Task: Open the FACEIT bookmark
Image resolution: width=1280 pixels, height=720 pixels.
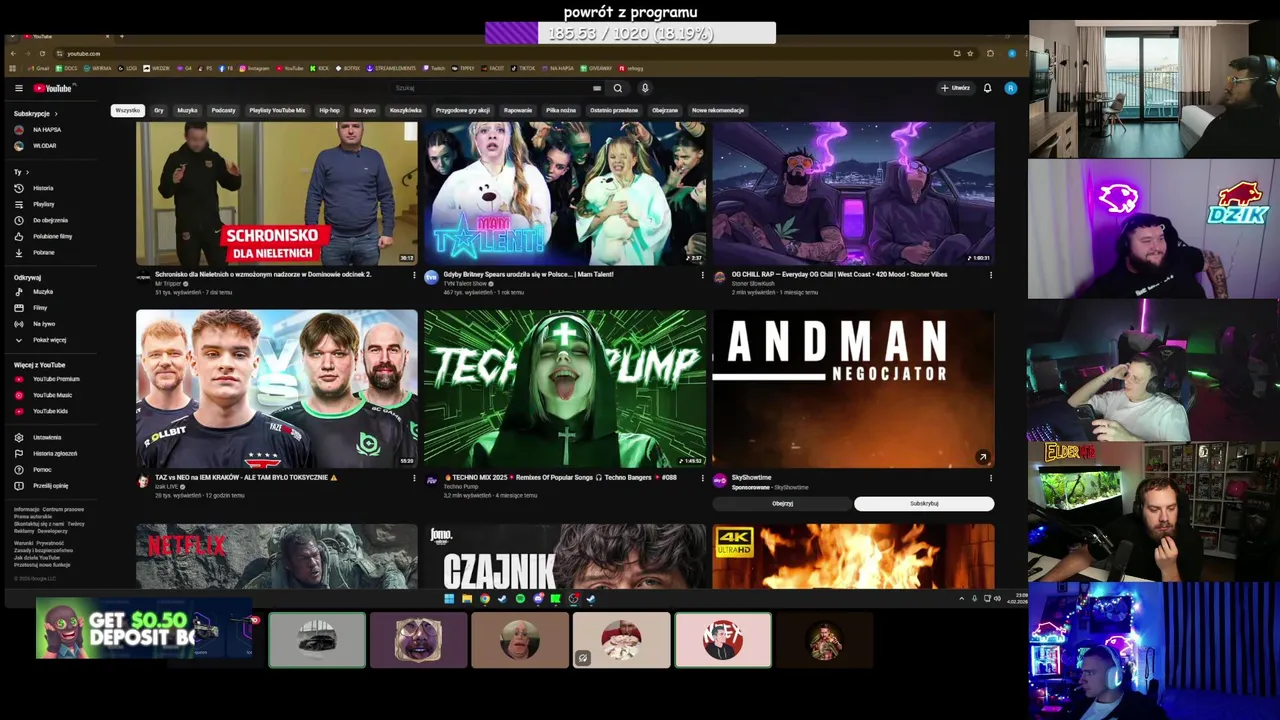Action: (493, 68)
